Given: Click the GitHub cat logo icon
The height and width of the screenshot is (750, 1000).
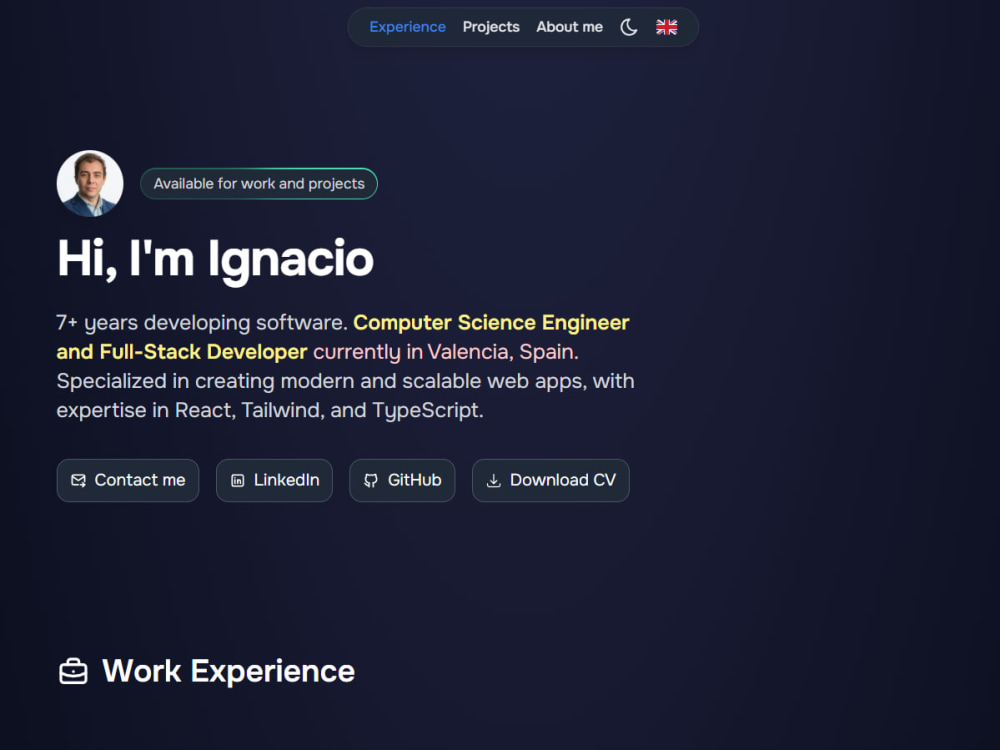Looking at the screenshot, I should pos(371,481).
